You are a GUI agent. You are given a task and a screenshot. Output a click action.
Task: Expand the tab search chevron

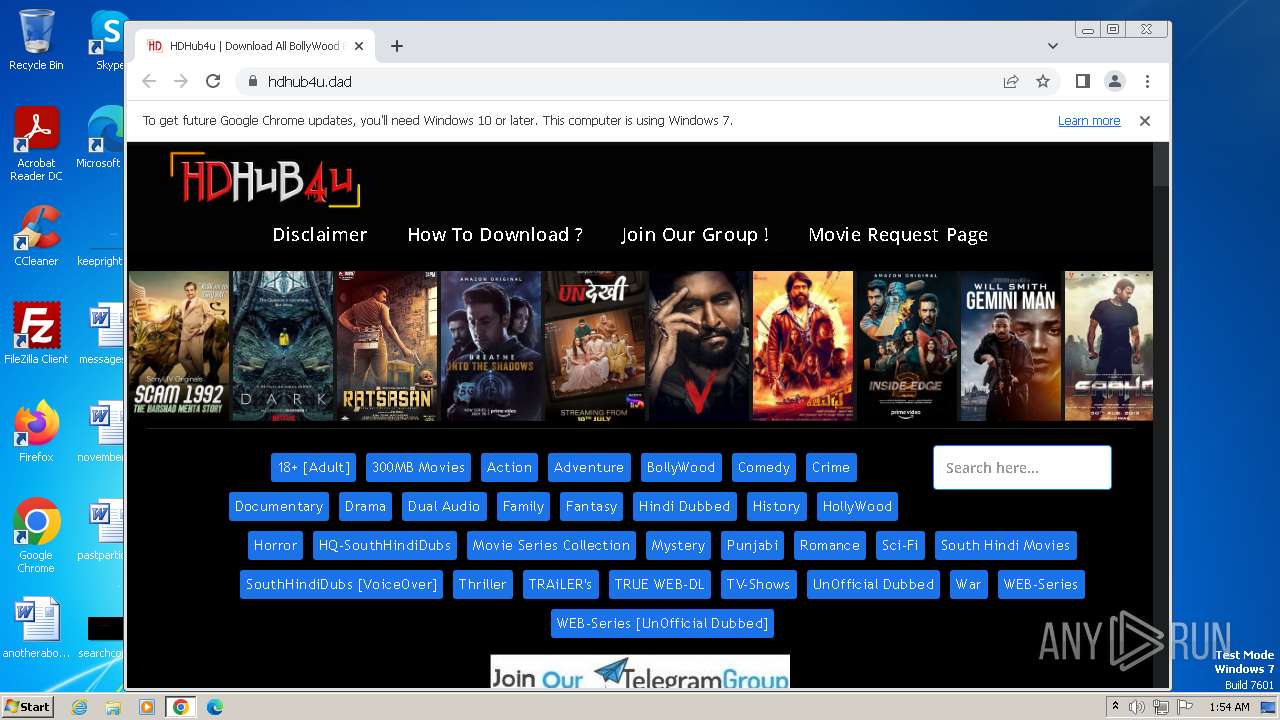point(1053,46)
